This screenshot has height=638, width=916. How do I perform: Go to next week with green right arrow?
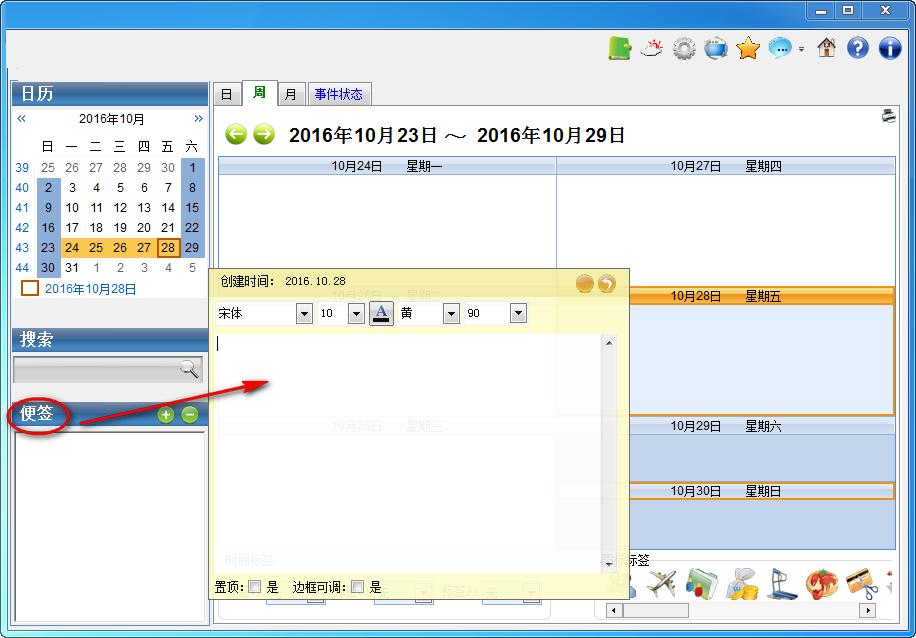click(264, 135)
